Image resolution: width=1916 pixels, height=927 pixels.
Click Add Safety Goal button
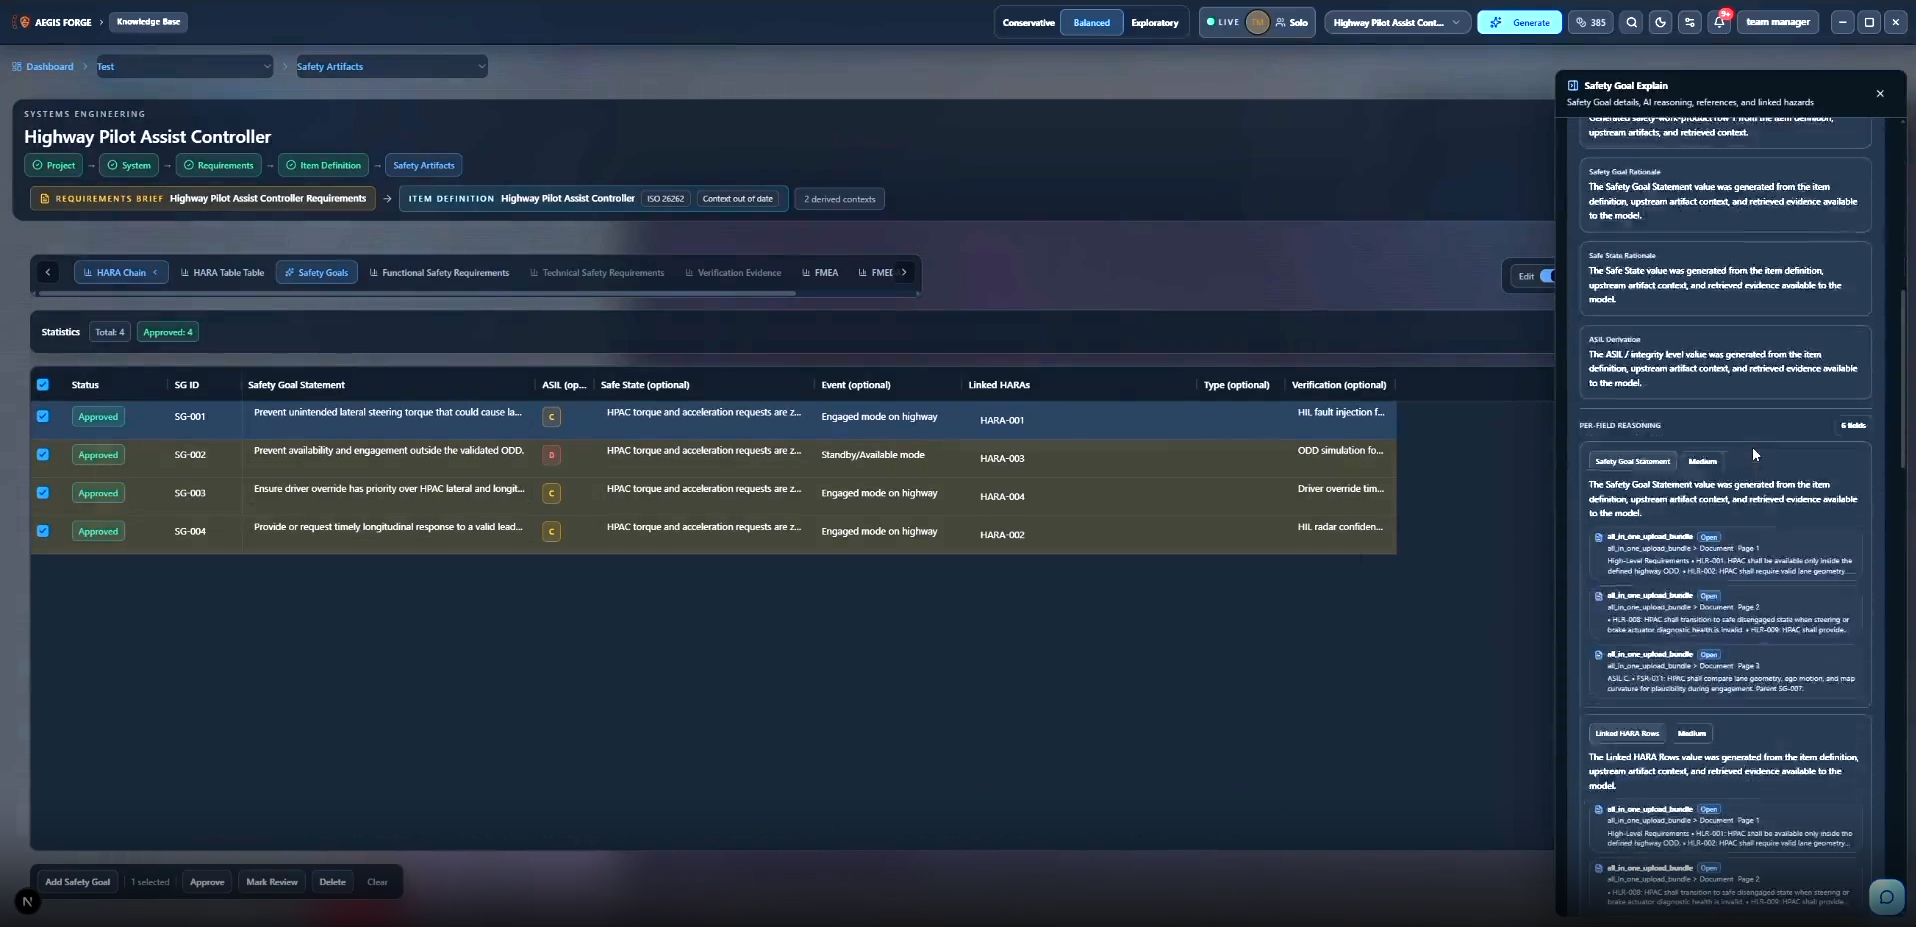pyautogui.click(x=77, y=882)
